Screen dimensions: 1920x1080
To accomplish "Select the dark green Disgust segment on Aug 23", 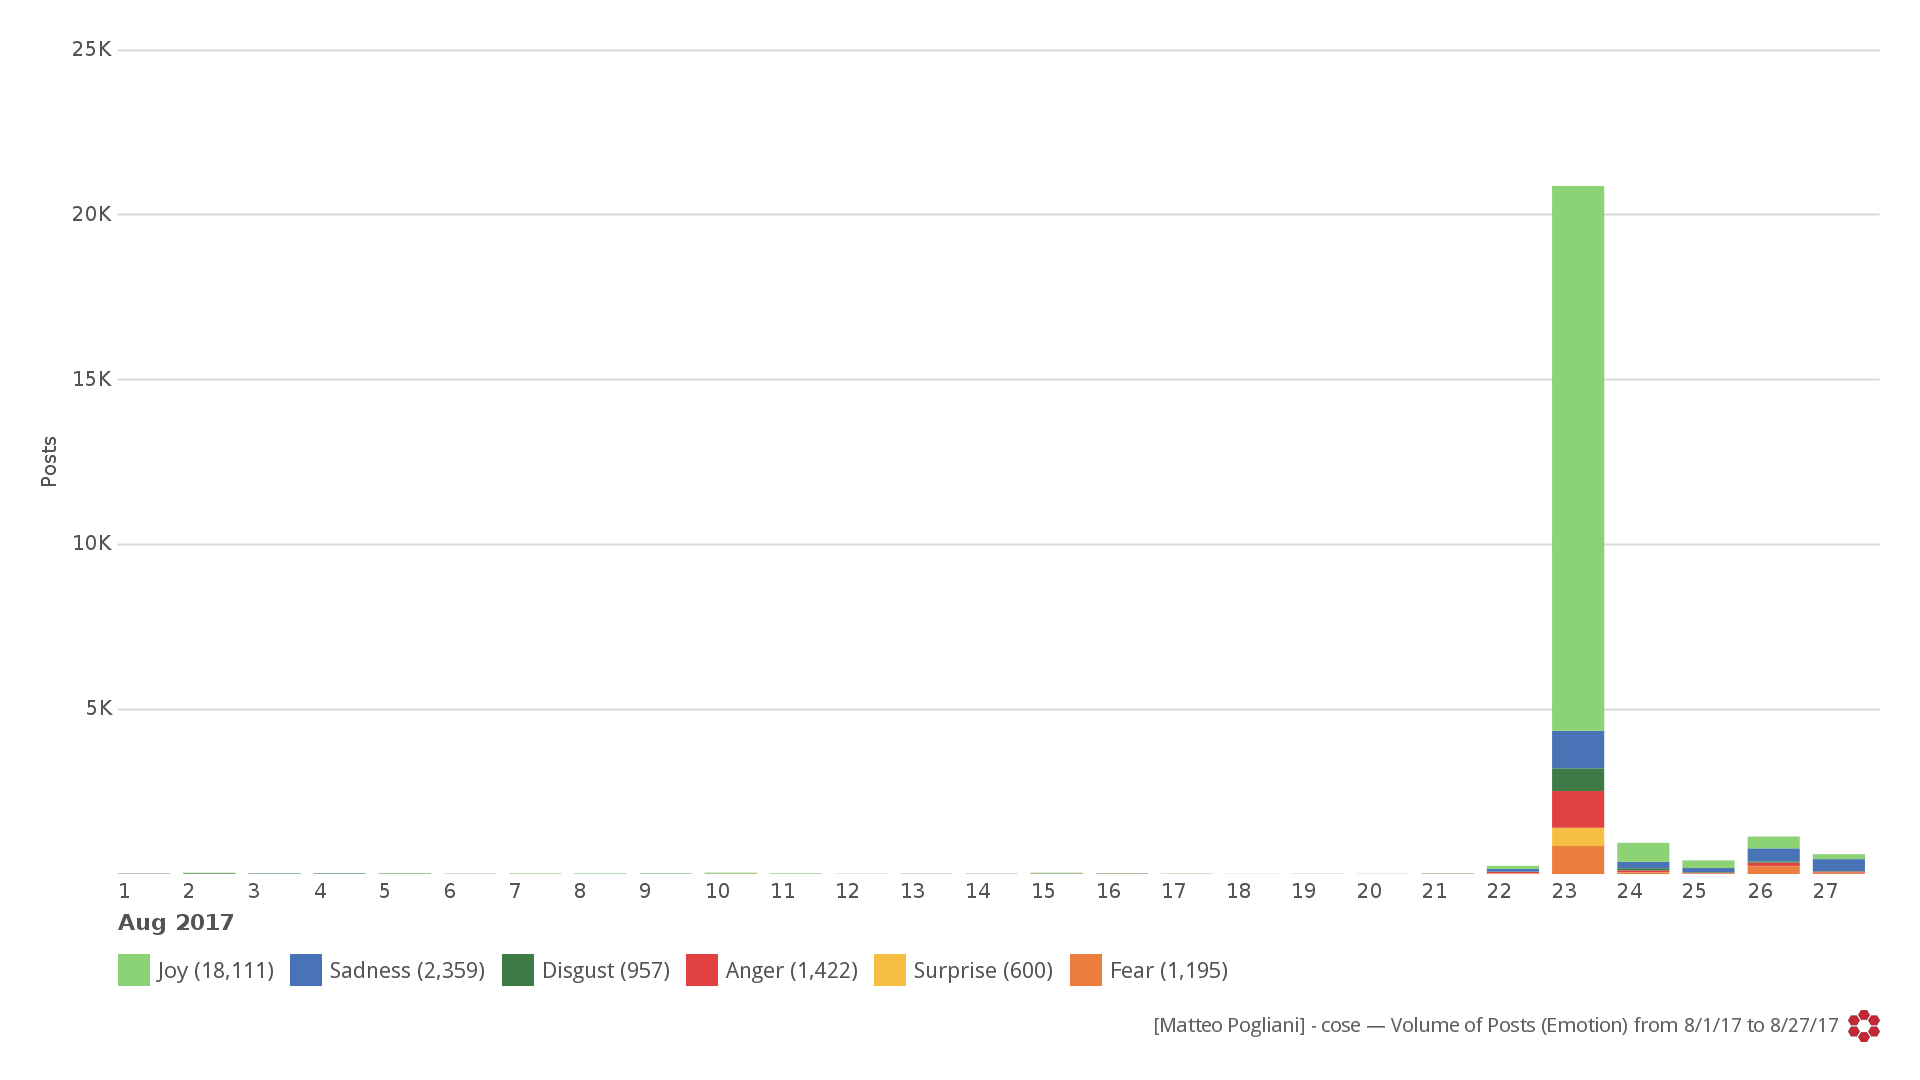I will [1577, 780].
